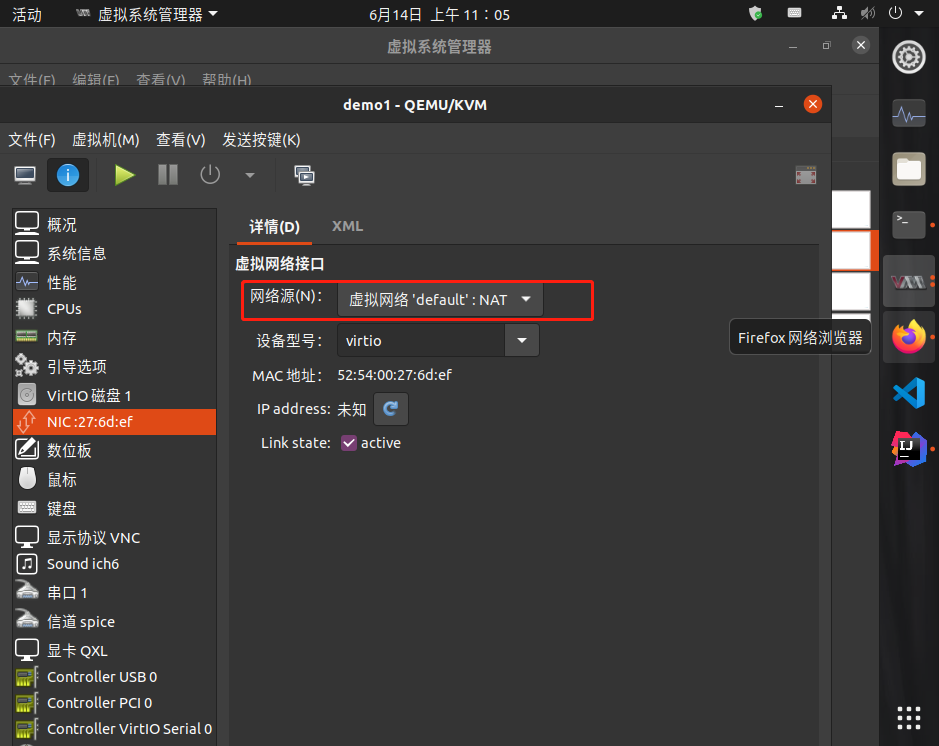The image size is (939, 746).
Task: Select Controller PCI 0 entry
Action: (x=114, y=703)
